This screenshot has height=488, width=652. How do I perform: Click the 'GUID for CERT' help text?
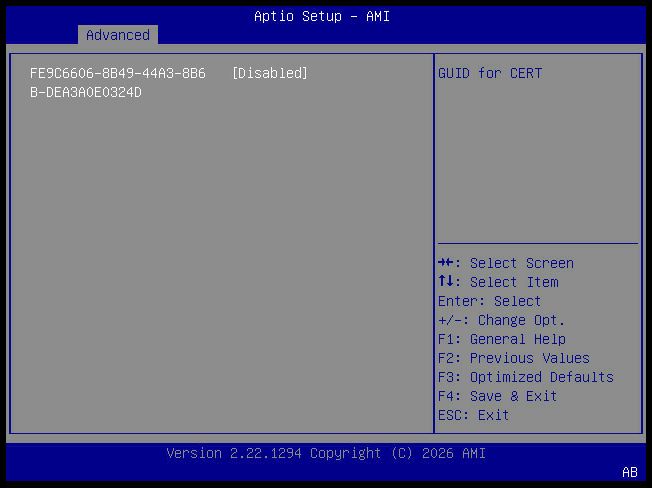[x=490, y=73]
